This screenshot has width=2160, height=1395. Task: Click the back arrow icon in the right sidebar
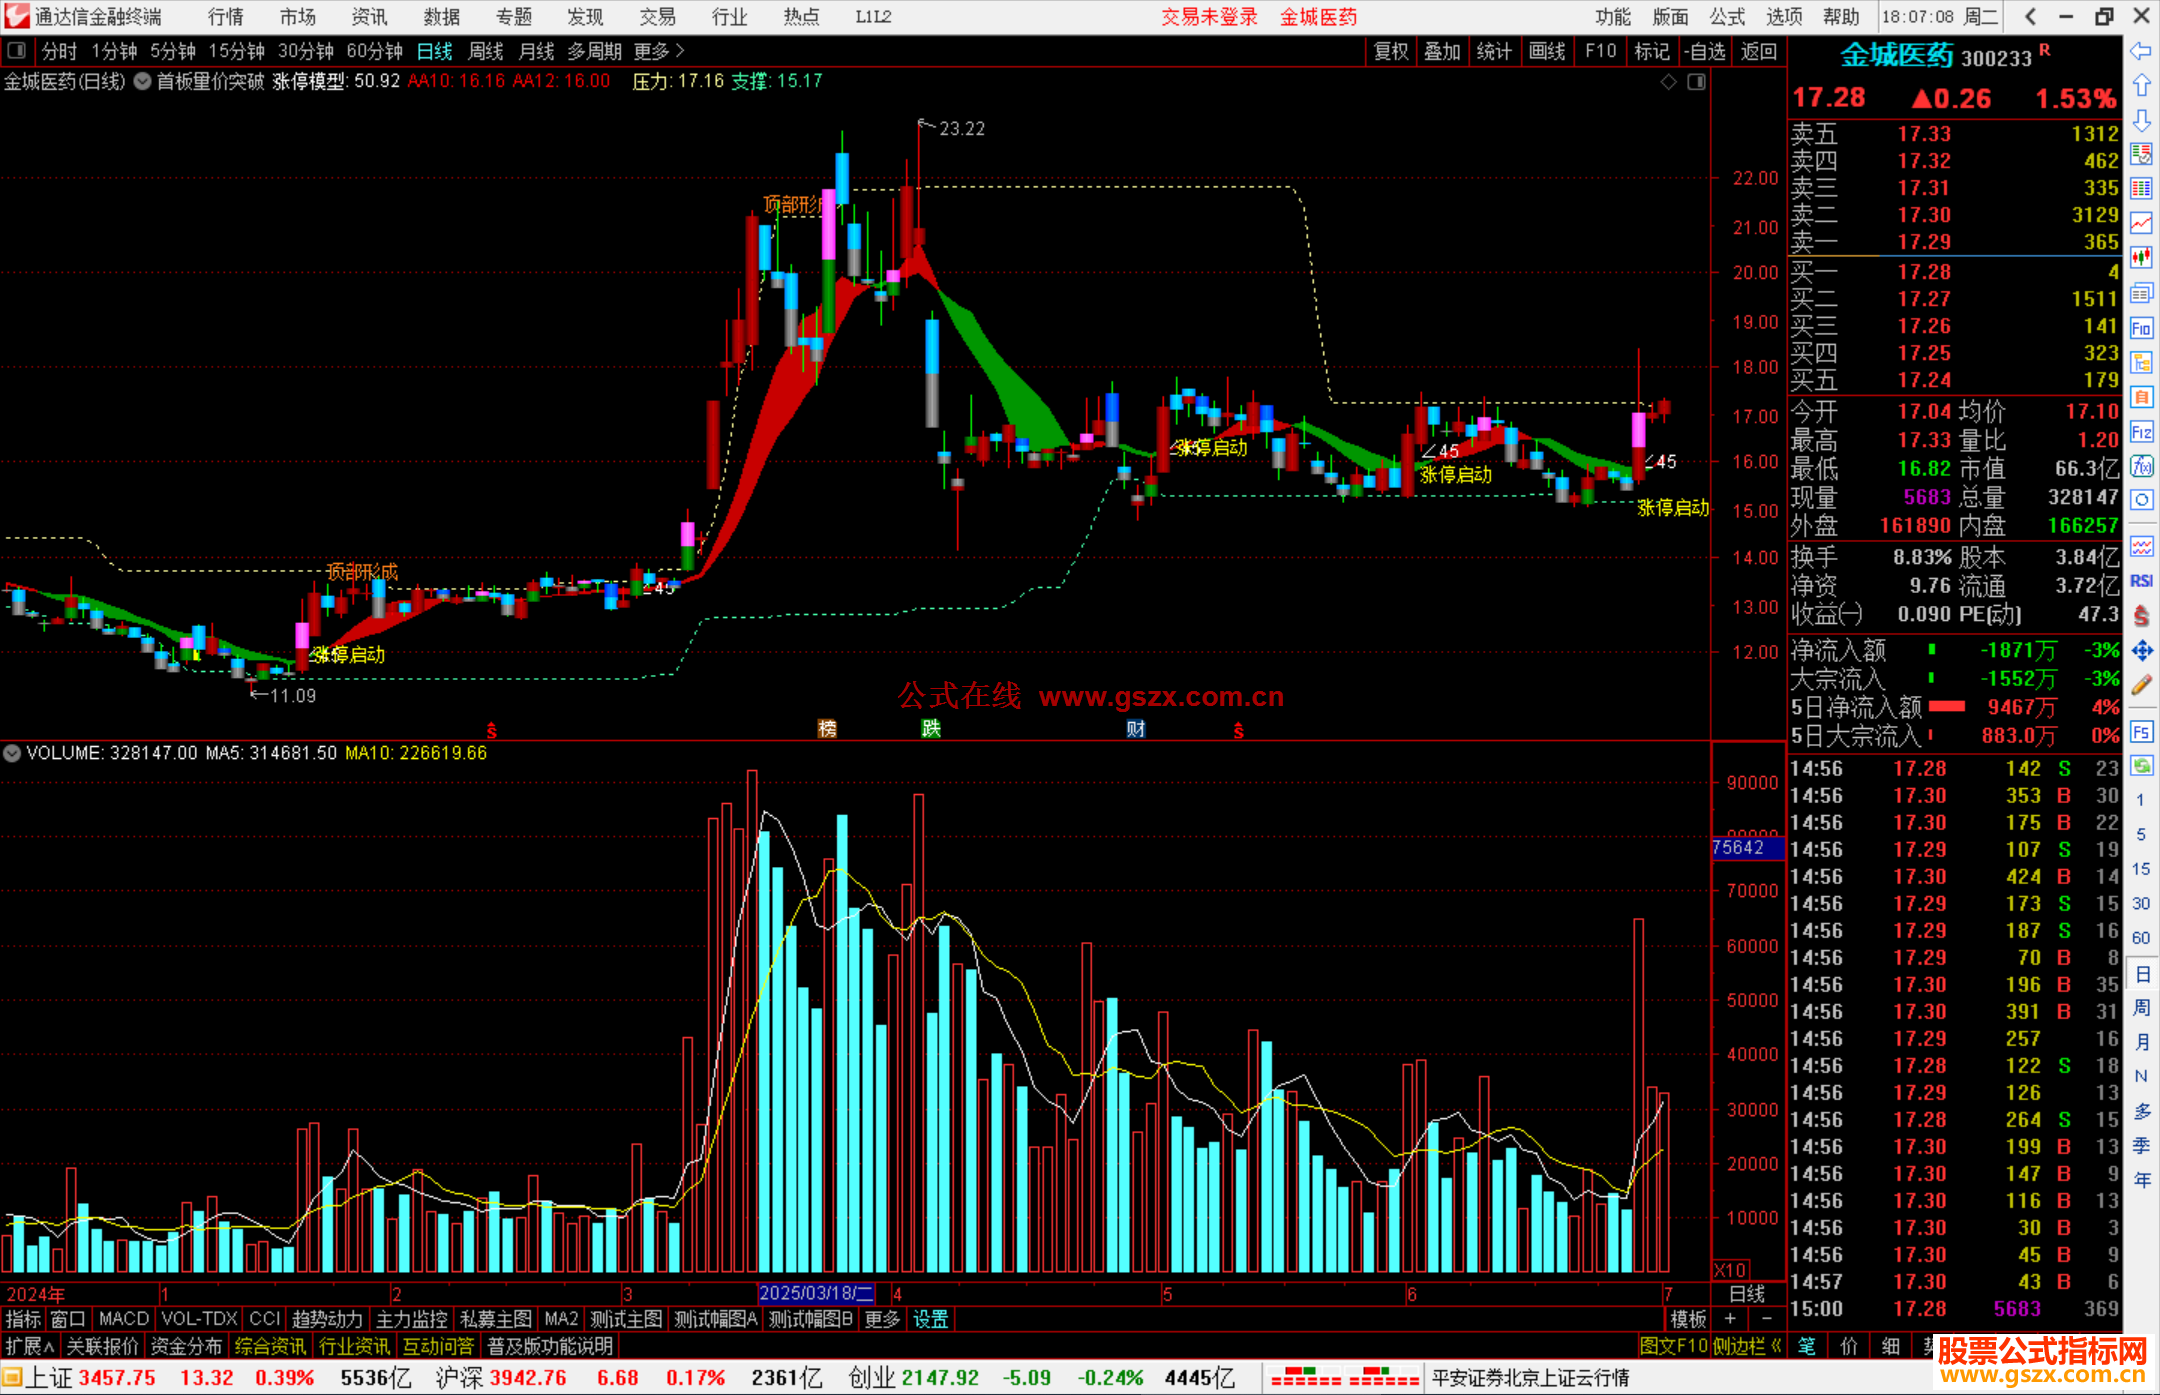click(2141, 51)
